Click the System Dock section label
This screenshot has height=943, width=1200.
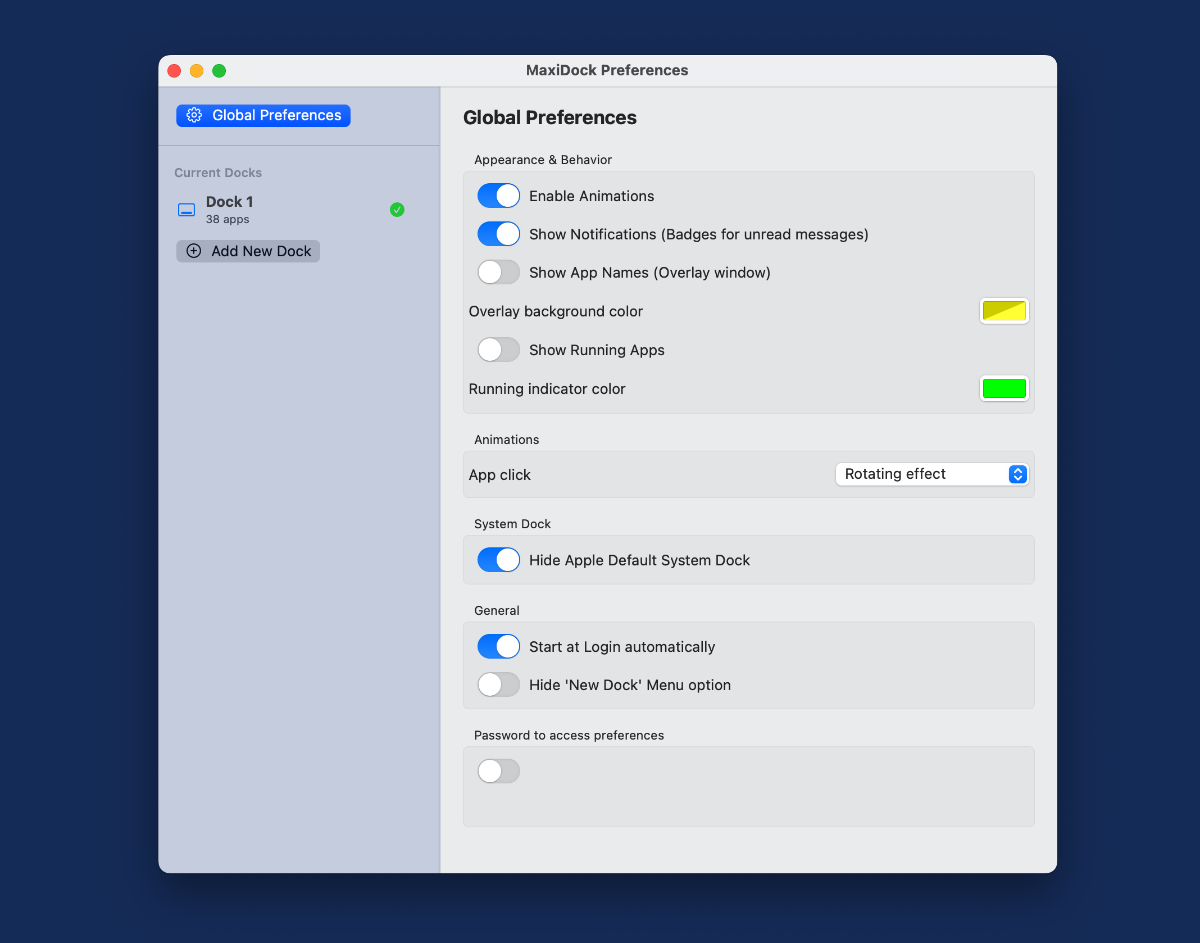(x=513, y=524)
